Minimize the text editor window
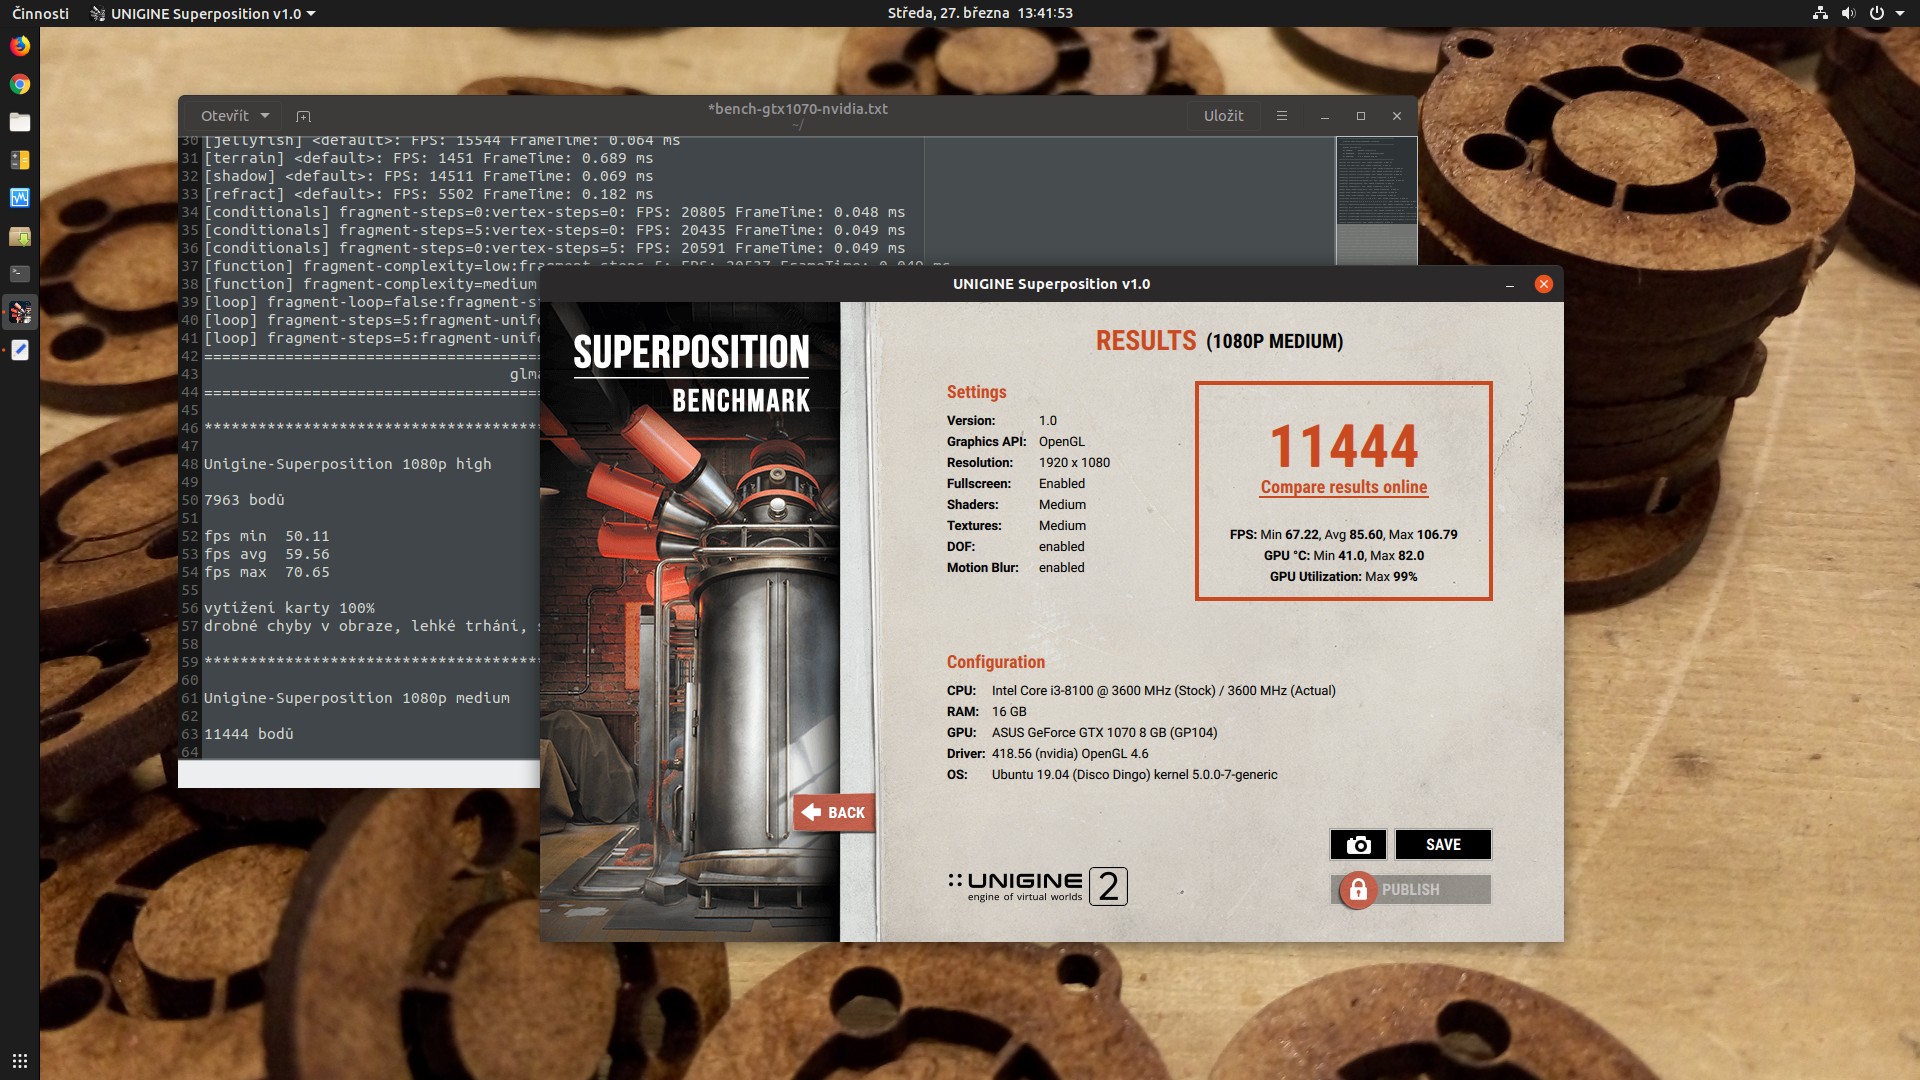 point(1325,116)
